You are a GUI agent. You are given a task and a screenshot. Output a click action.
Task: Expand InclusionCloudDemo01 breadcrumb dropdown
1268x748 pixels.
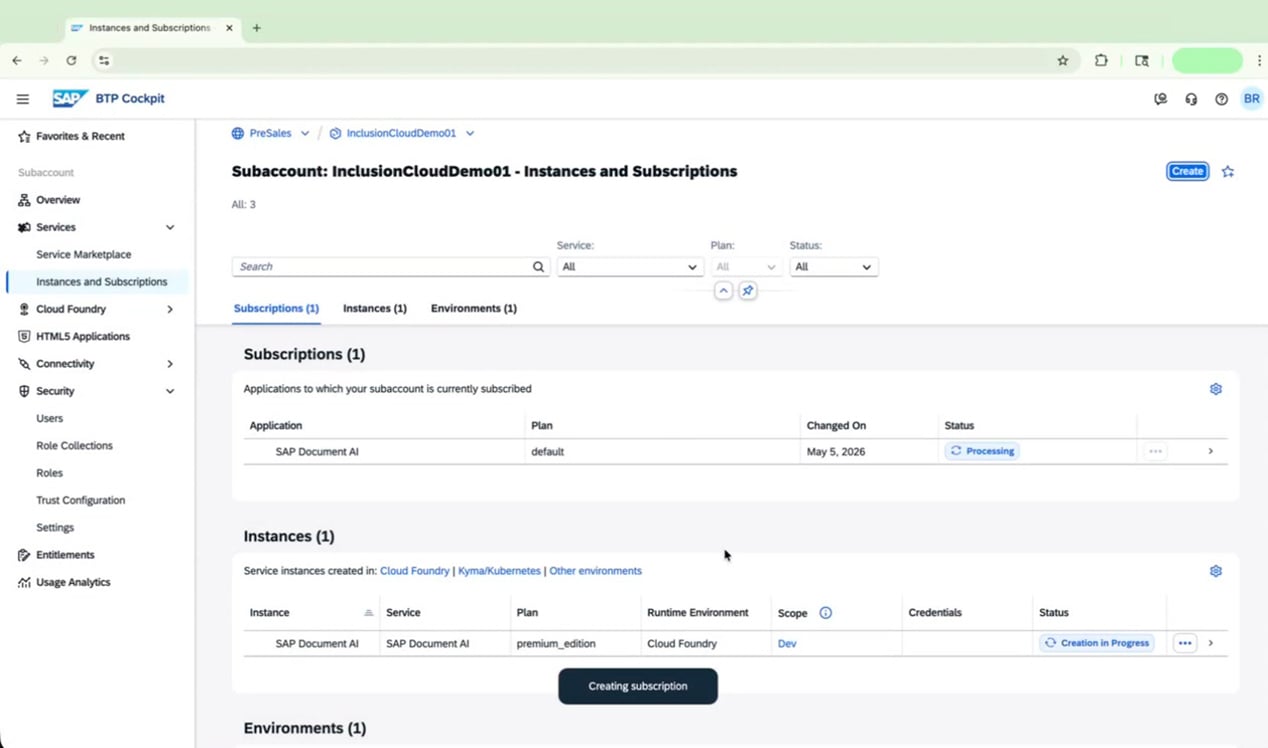[x=470, y=133]
